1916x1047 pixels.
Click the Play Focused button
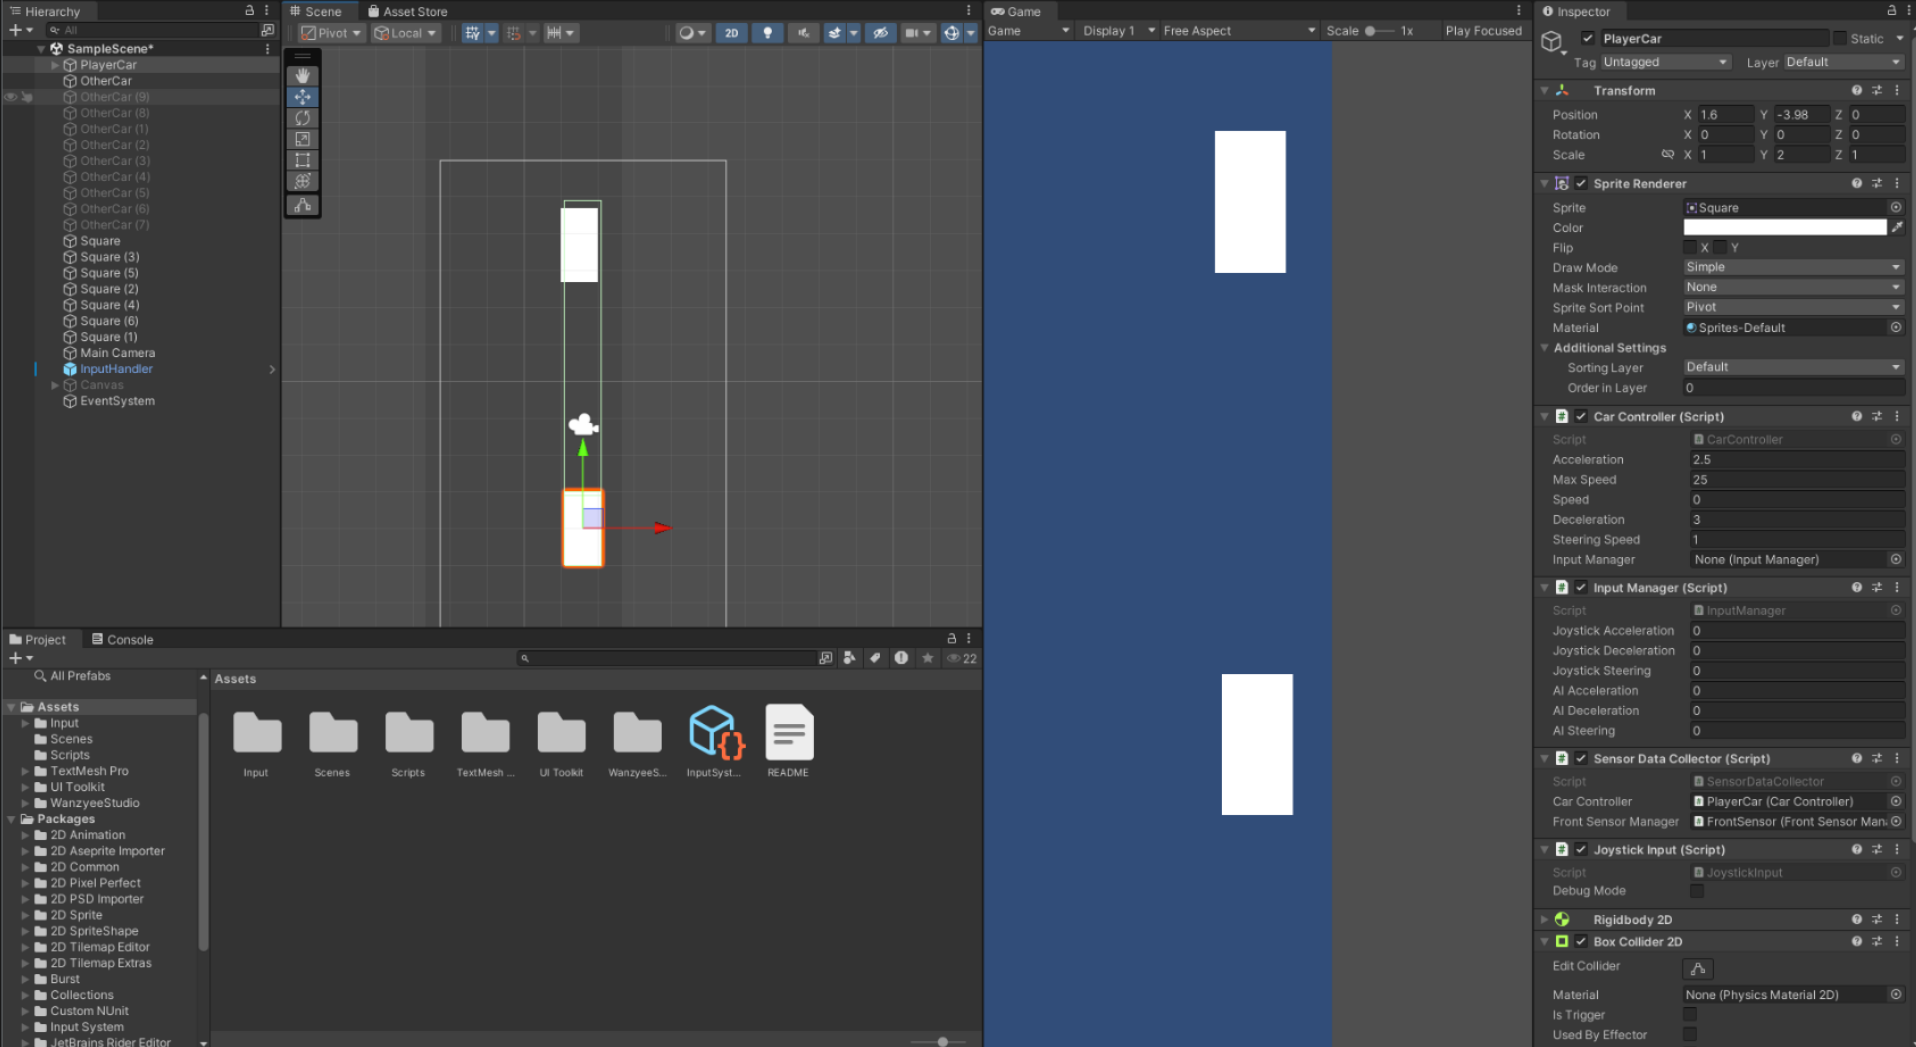pyautogui.click(x=1482, y=31)
